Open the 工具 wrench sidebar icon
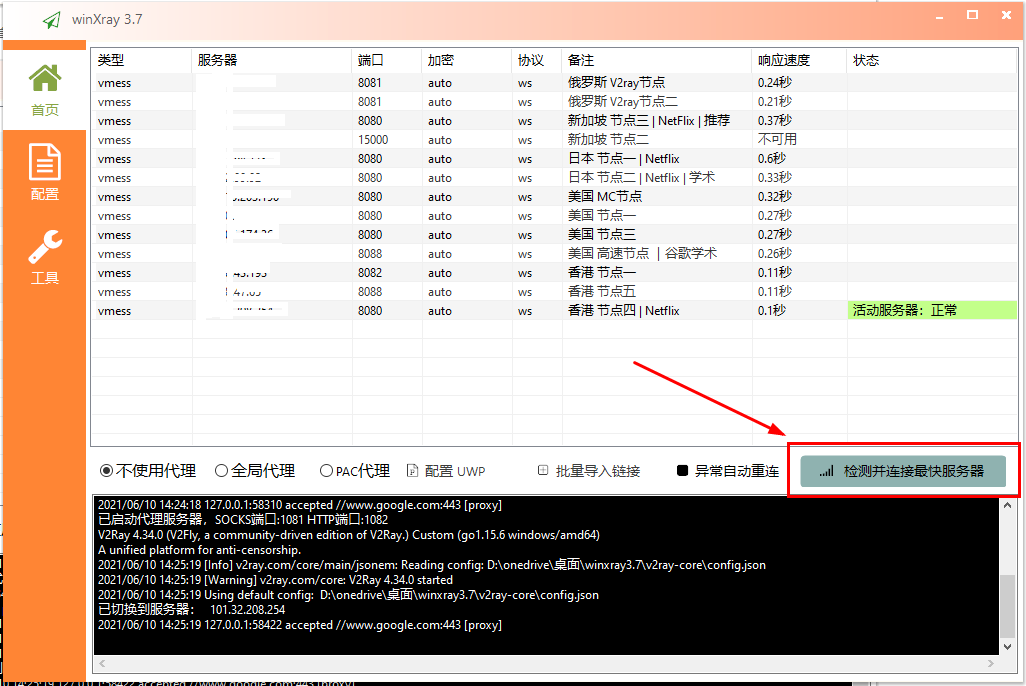This screenshot has height=686, width=1026. tap(44, 257)
